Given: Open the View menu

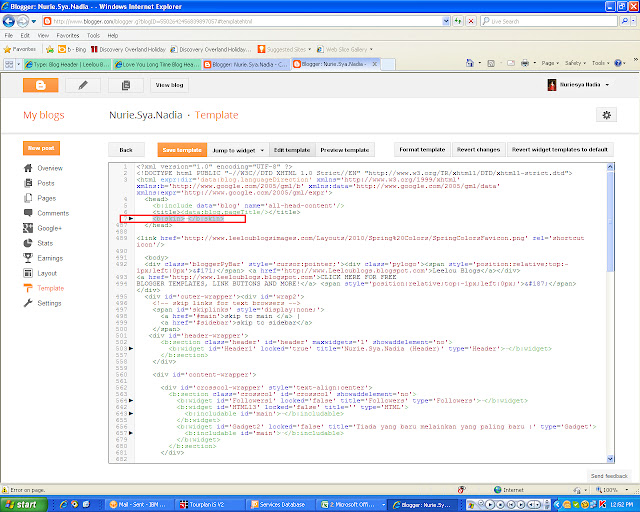Looking at the screenshot, I should click(x=43, y=36).
